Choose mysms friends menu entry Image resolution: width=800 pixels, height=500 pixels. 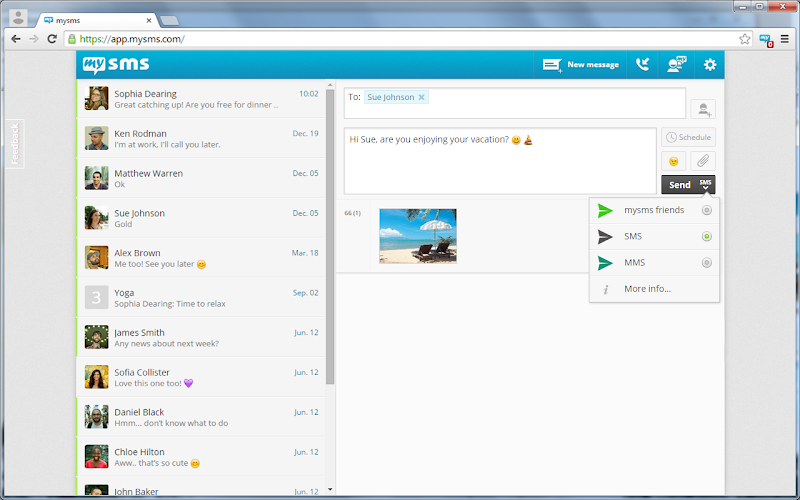tap(654, 210)
